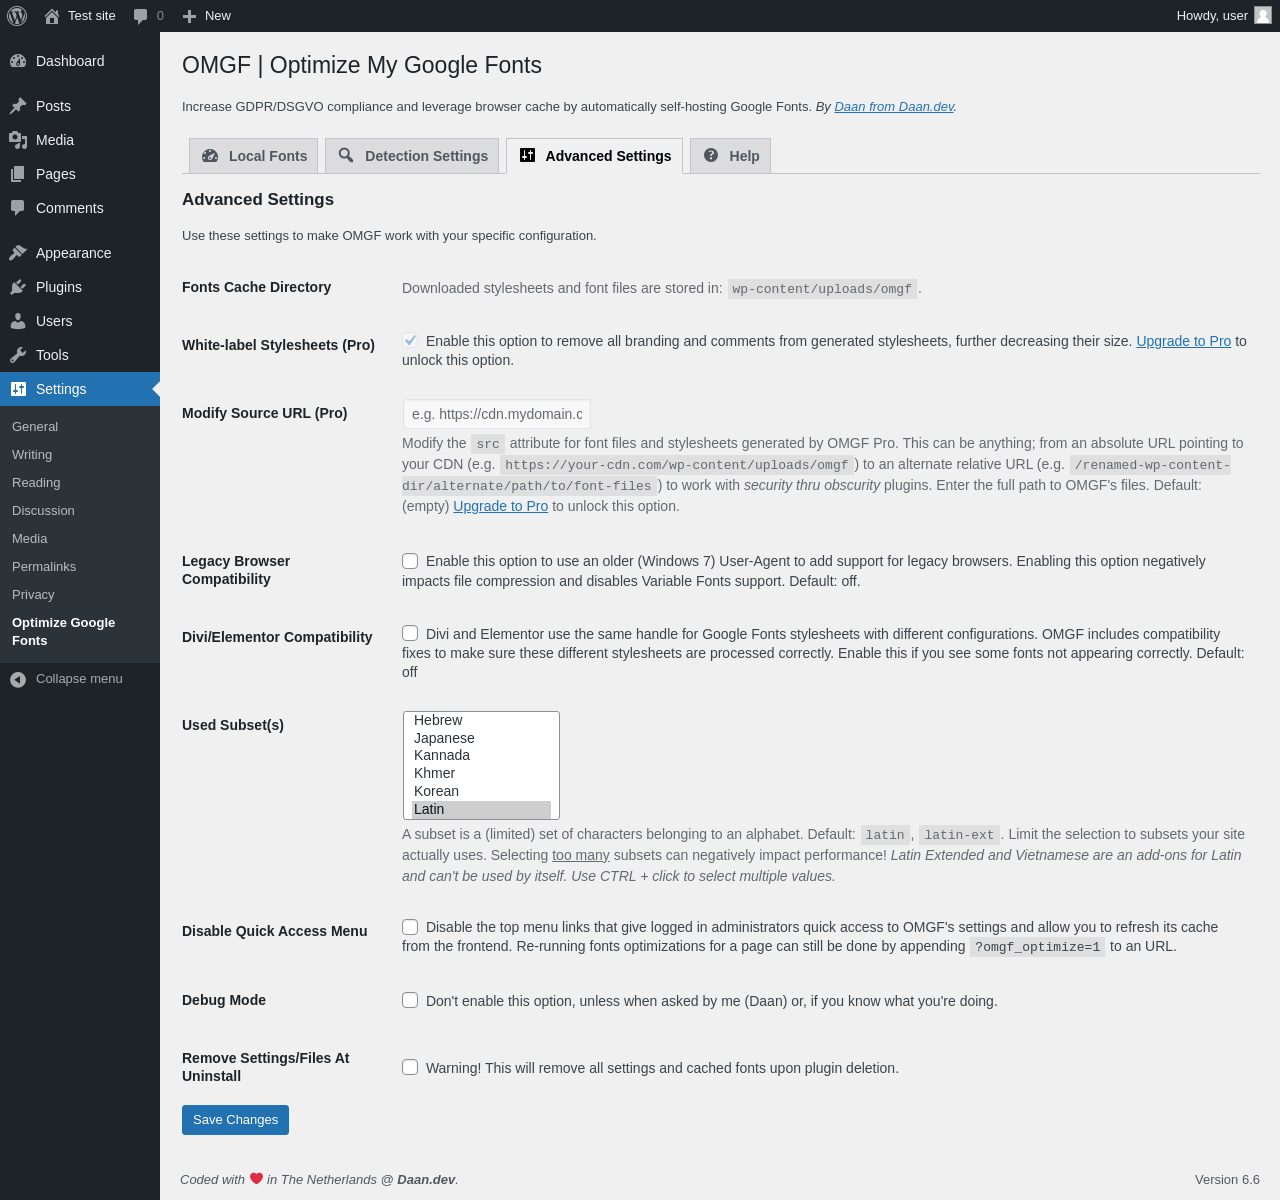1280x1200 pixels.
Task: Select Latin in Used Subsets list
Action: pyautogui.click(x=481, y=809)
